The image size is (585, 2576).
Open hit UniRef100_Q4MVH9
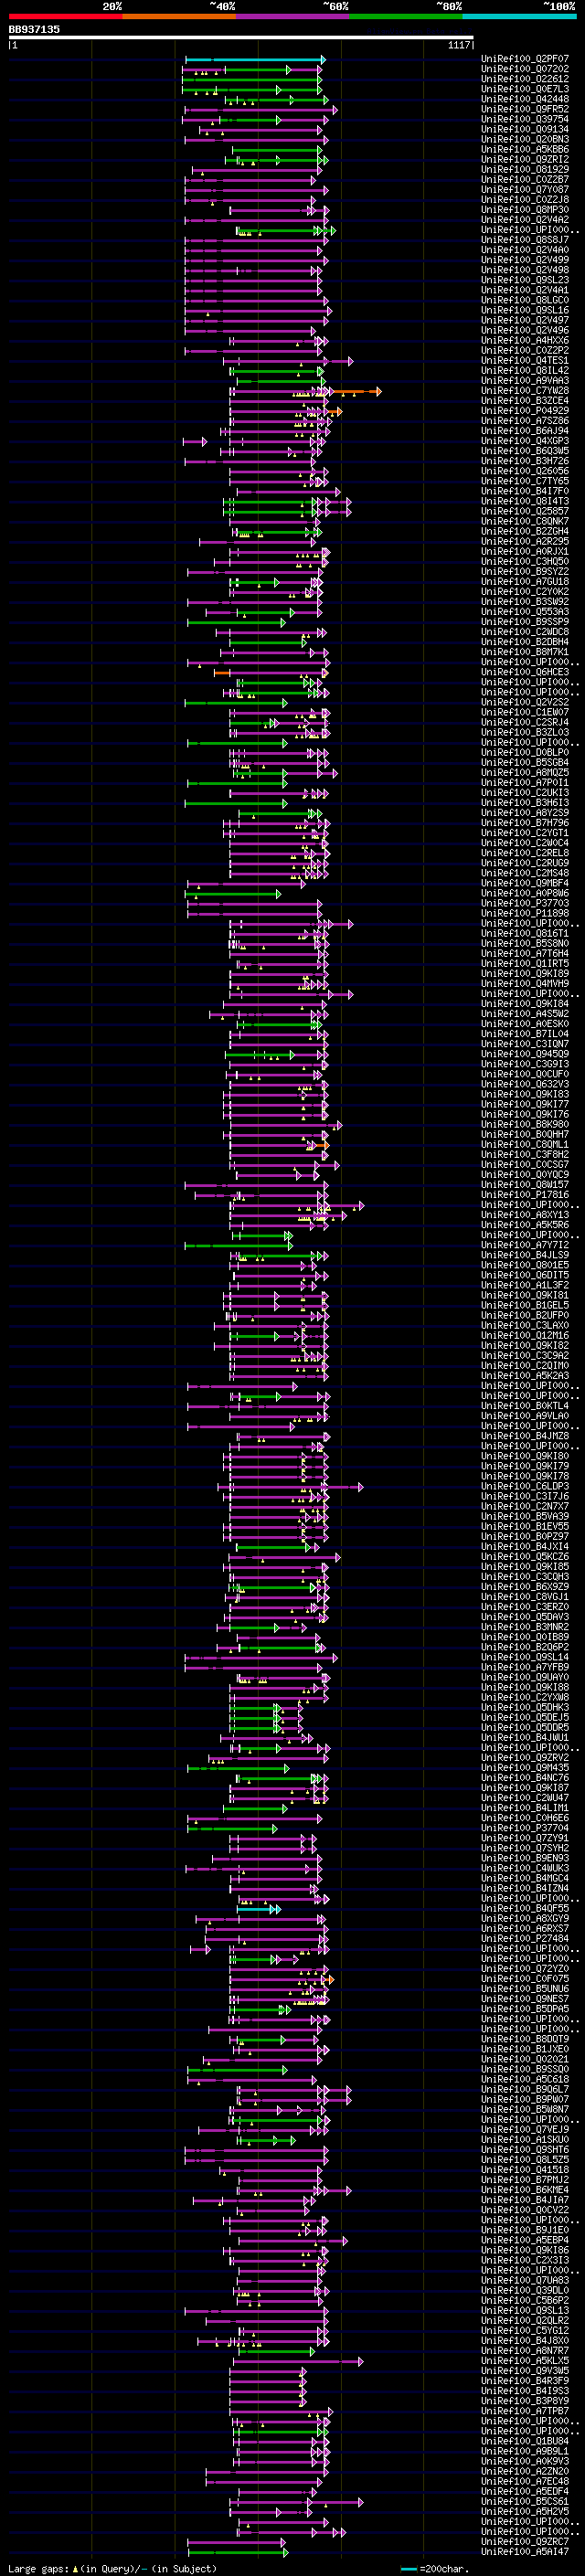click(525, 984)
